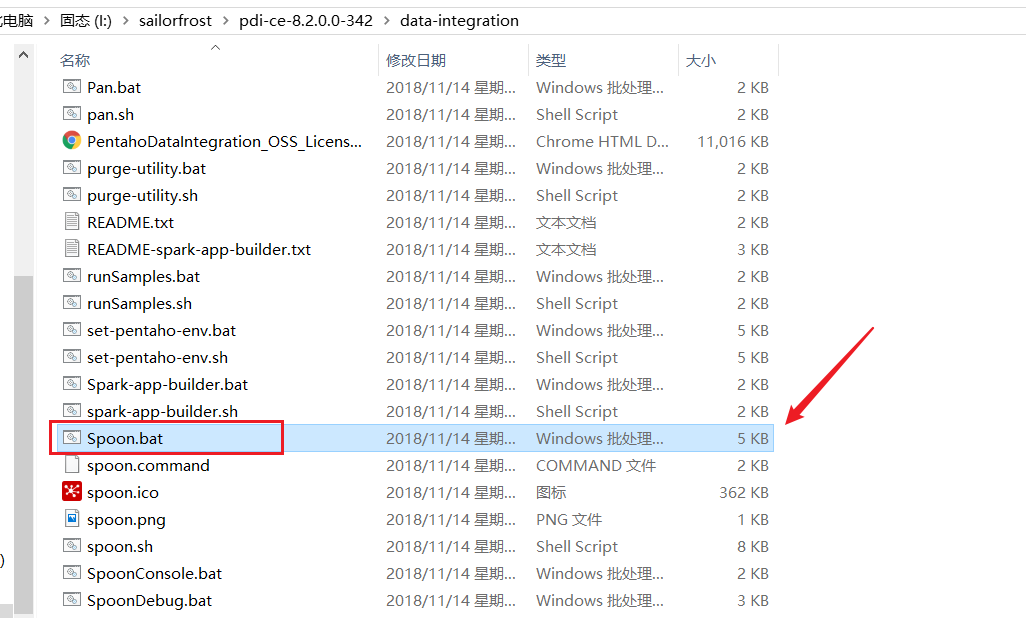Expand breadcrumb chevron after 固态 (I:)
Screen dimensions: 1026x618
pyautogui.click(x=126, y=21)
